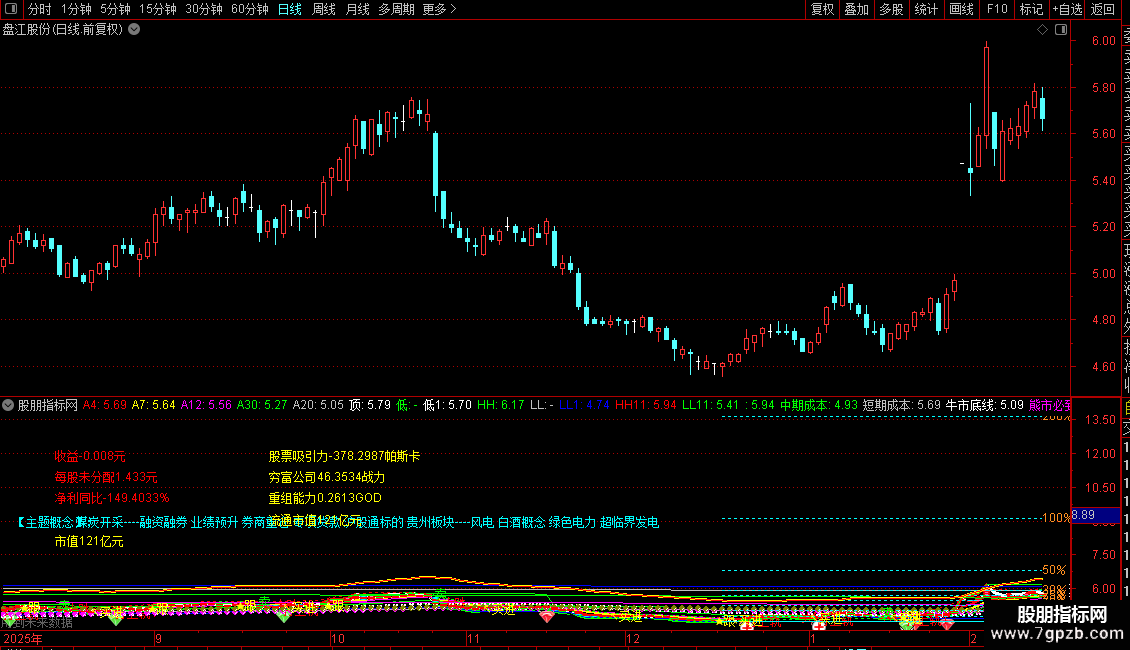Select the 60分钟 period tab

tap(250, 9)
